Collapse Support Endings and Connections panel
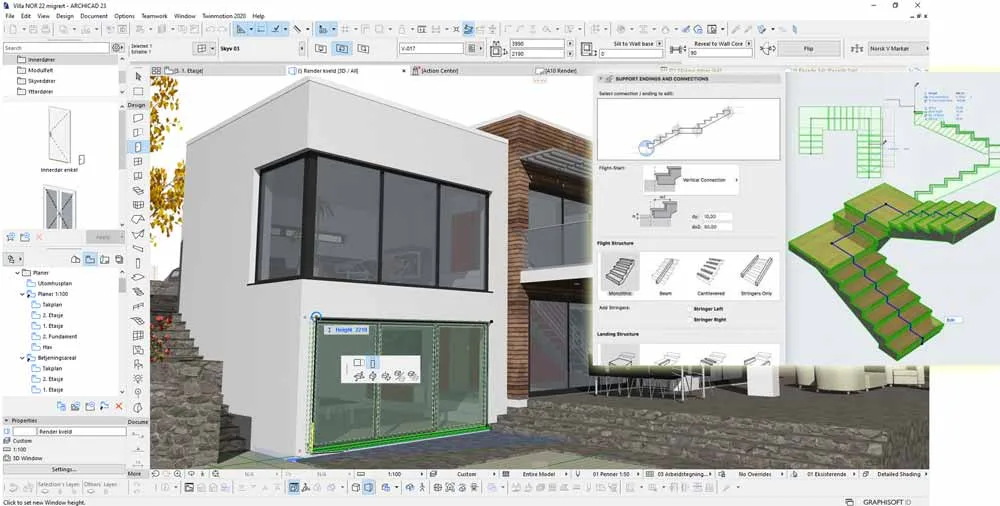This screenshot has height=506, width=1000. click(600, 78)
